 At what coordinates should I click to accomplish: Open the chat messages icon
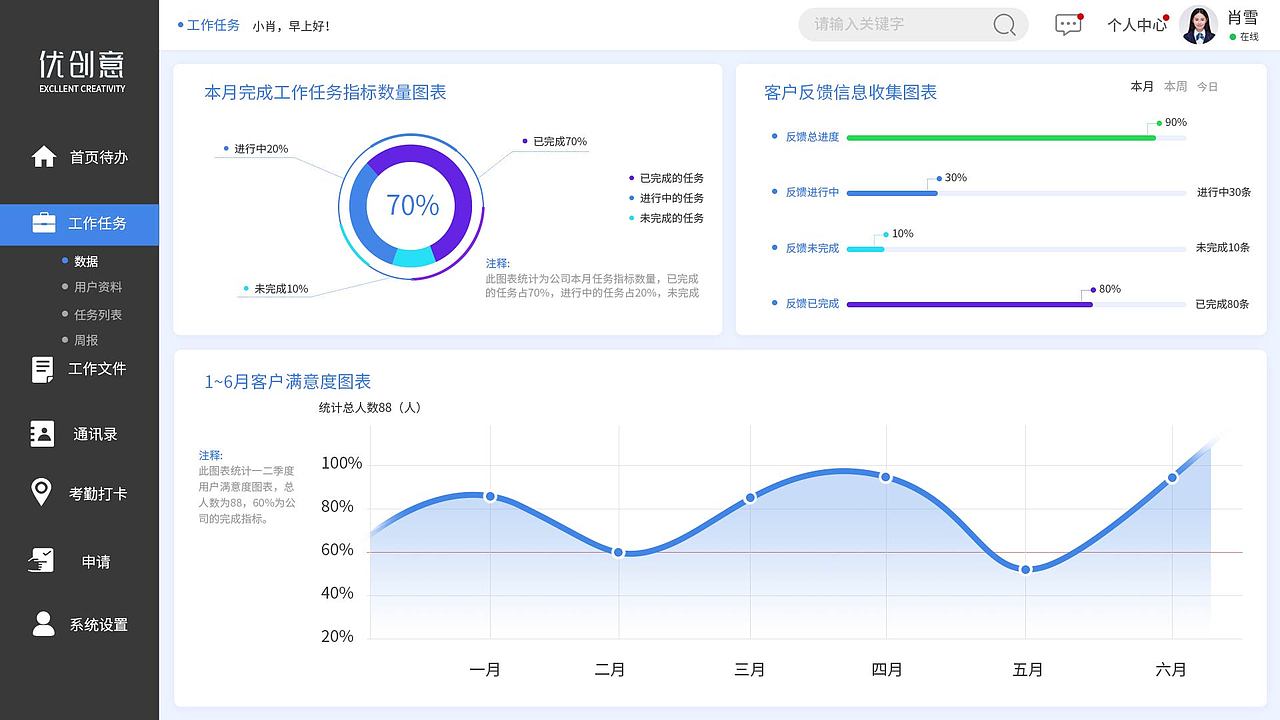tap(1069, 25)
